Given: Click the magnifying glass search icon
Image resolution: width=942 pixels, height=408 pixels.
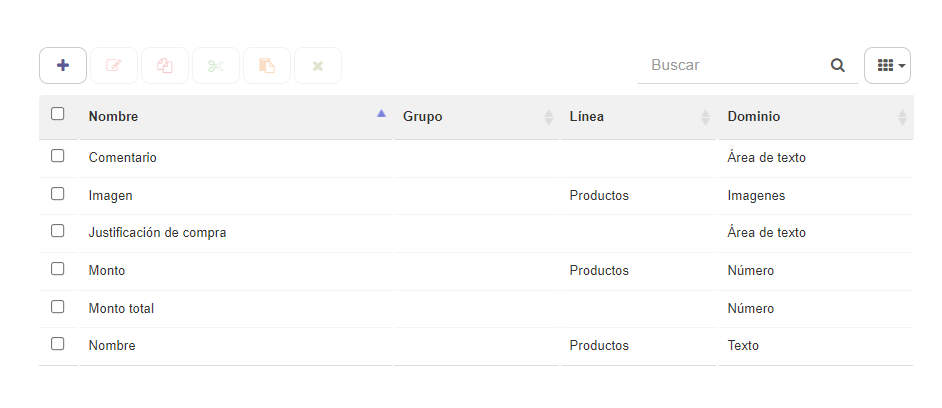Looking at the screenshot, I should [x=837, y=65].
